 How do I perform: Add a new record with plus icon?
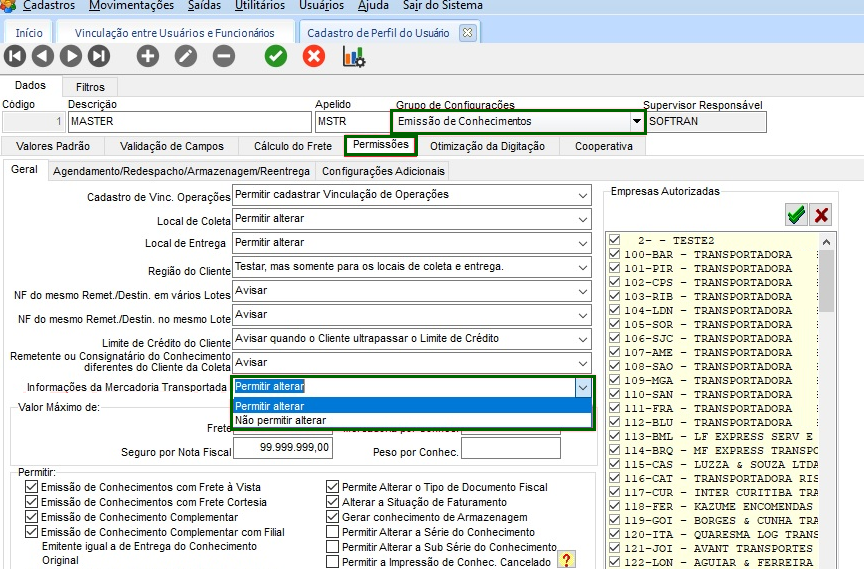pyautogui.click(x=148, y=56)
